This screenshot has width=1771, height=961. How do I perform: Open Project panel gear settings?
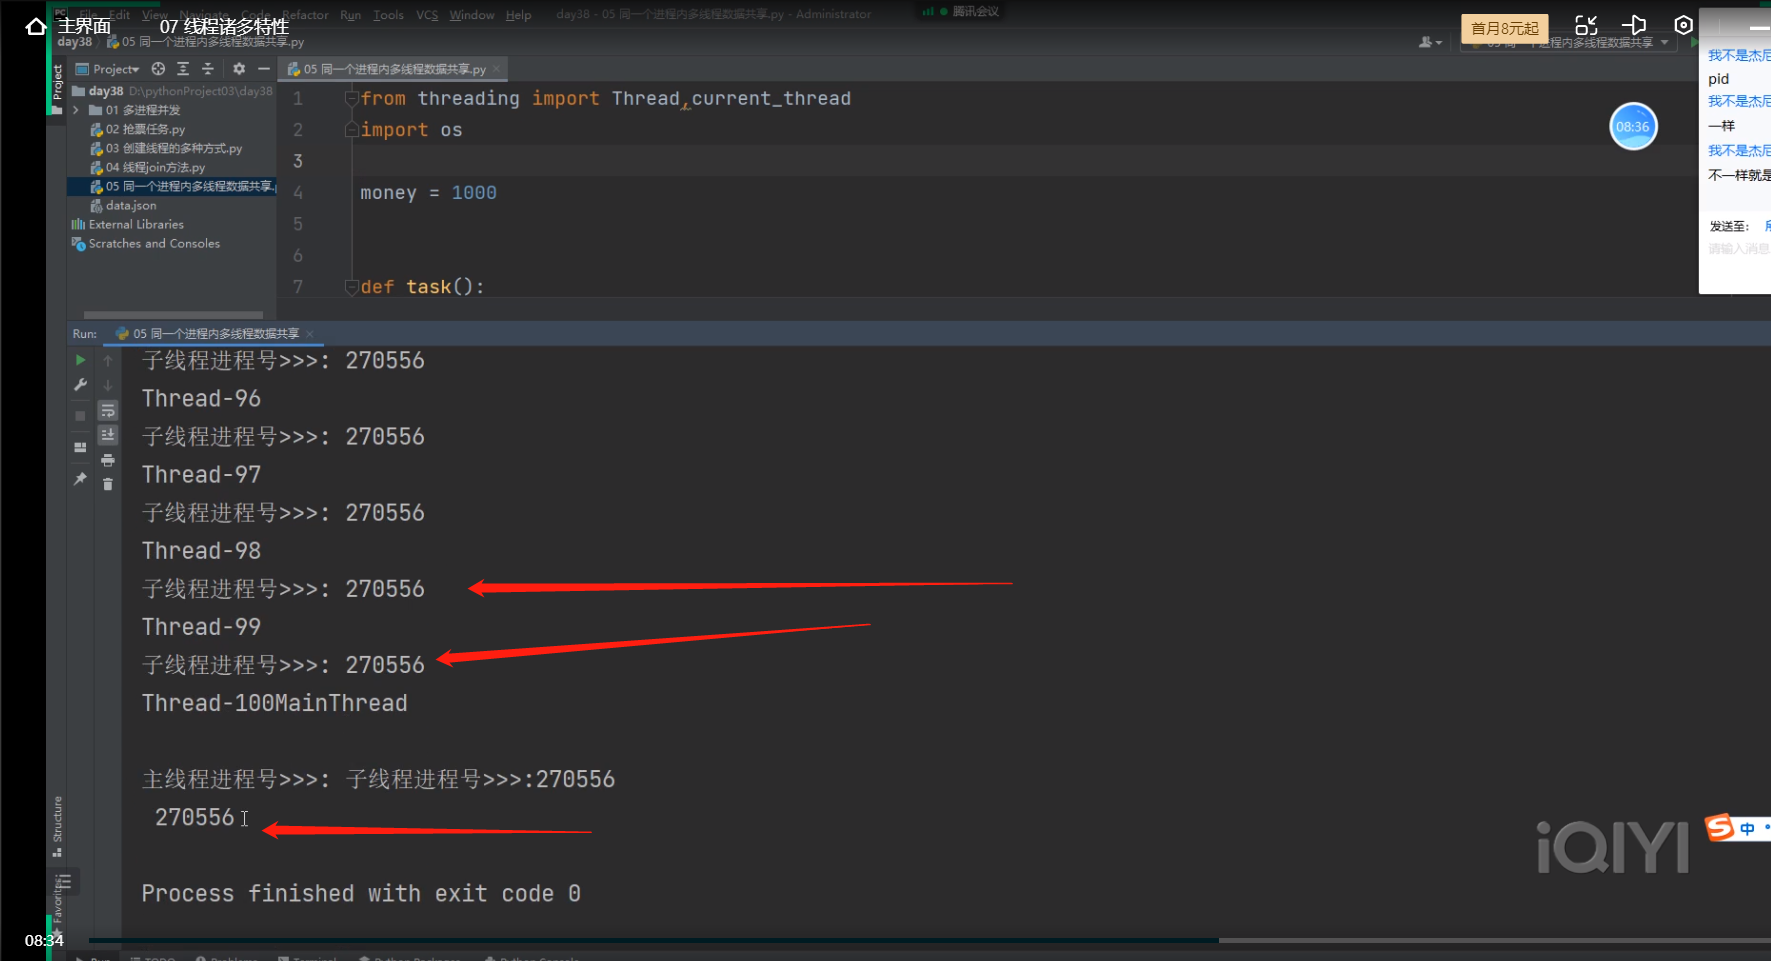239,69
